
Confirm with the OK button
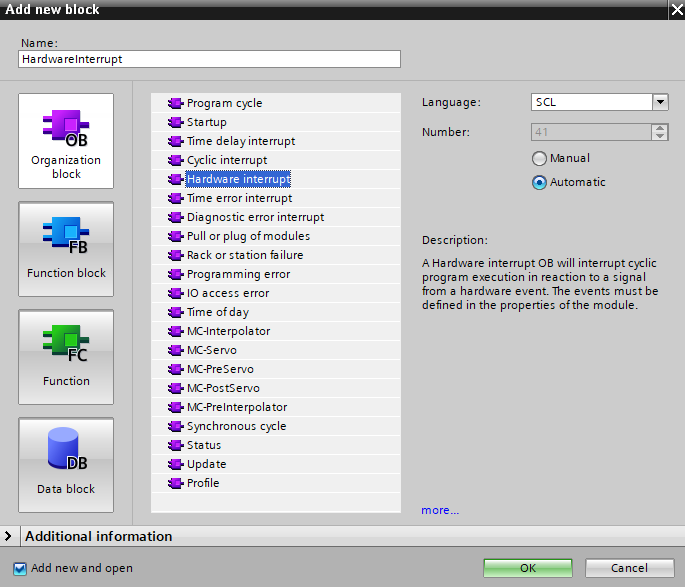(x=528, y=568)
